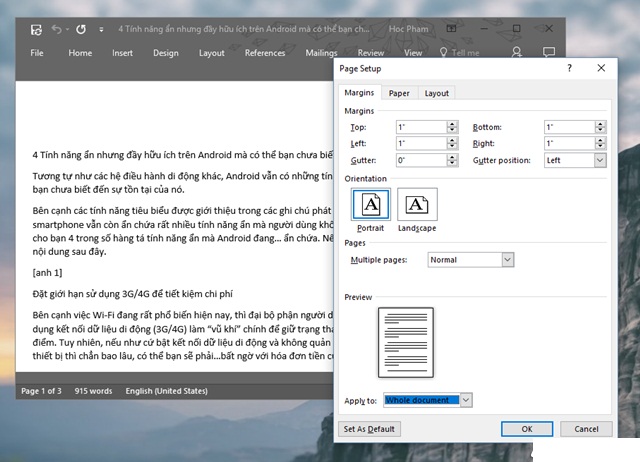
Task: Click the Page Setup help question mark
Action: [568, 68]
